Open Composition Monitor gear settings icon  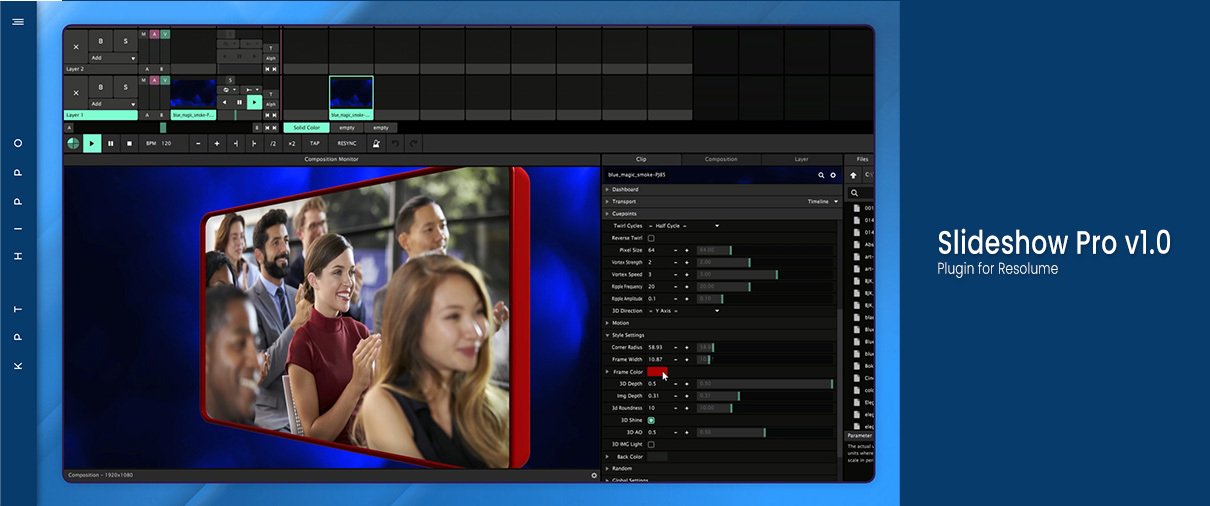click(594, 475)
